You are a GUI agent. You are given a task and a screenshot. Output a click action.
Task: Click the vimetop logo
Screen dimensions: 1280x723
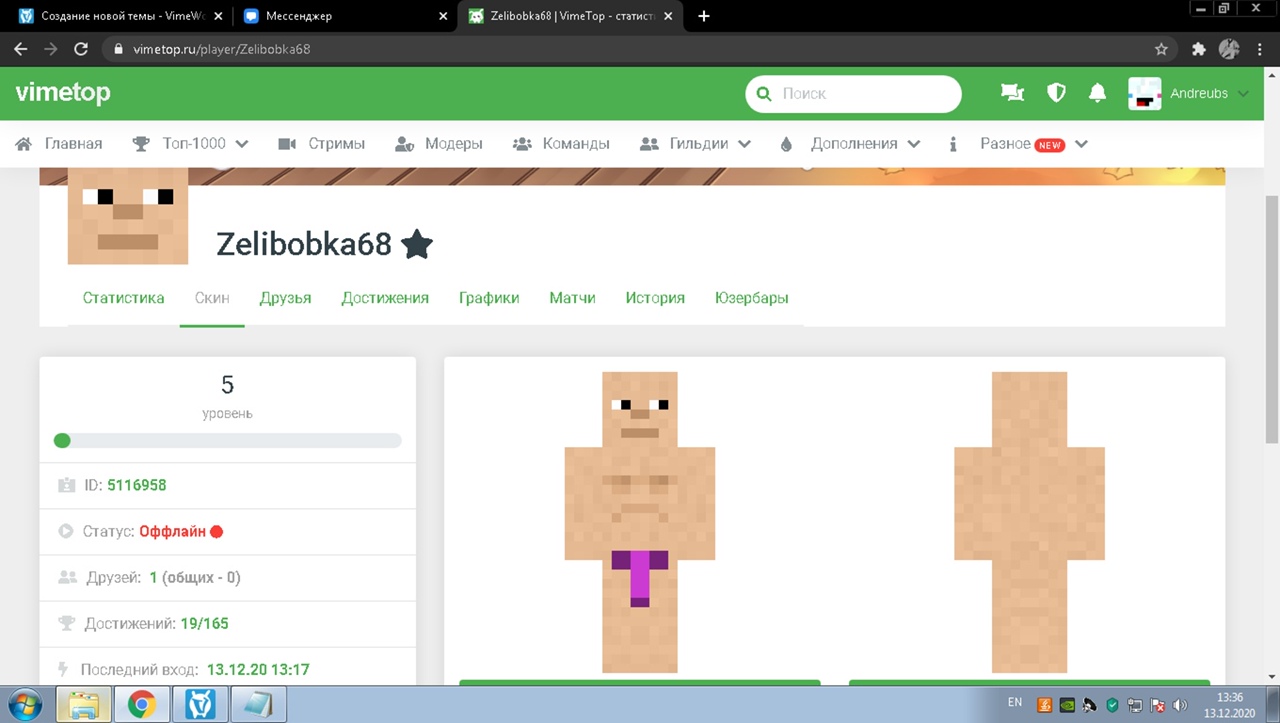pos(63,93)
